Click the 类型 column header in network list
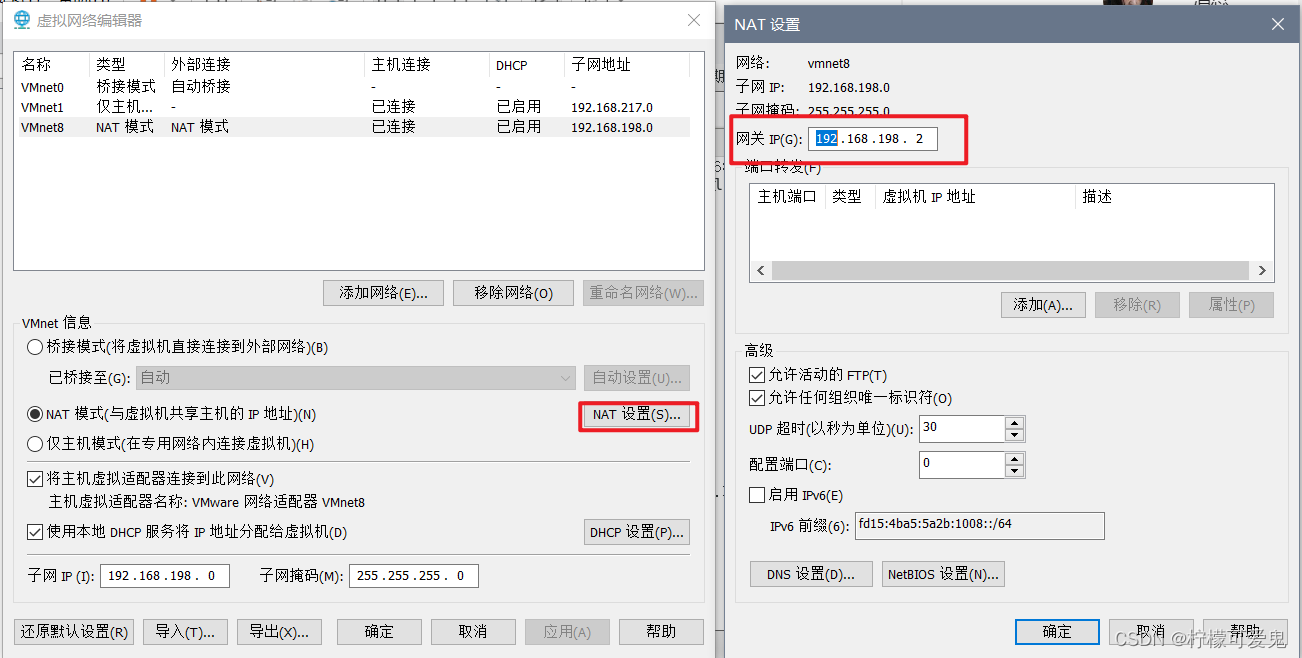Screen dimensions: 1302x658 (x=126, y=64)
